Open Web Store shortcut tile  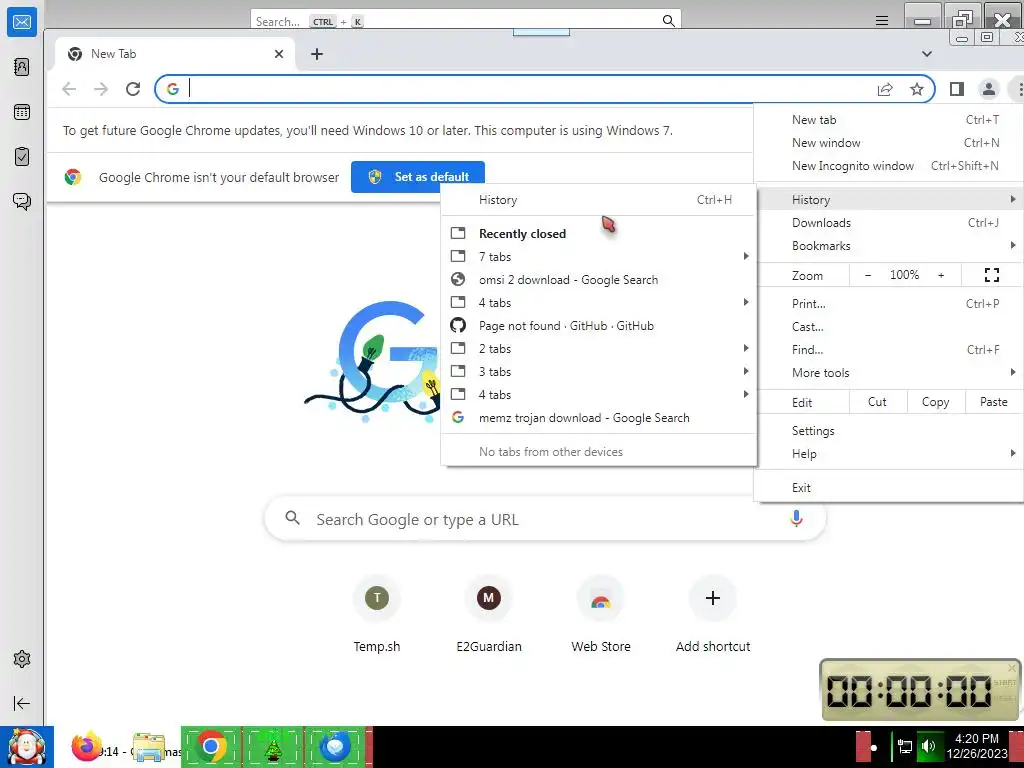pos(601,616)
